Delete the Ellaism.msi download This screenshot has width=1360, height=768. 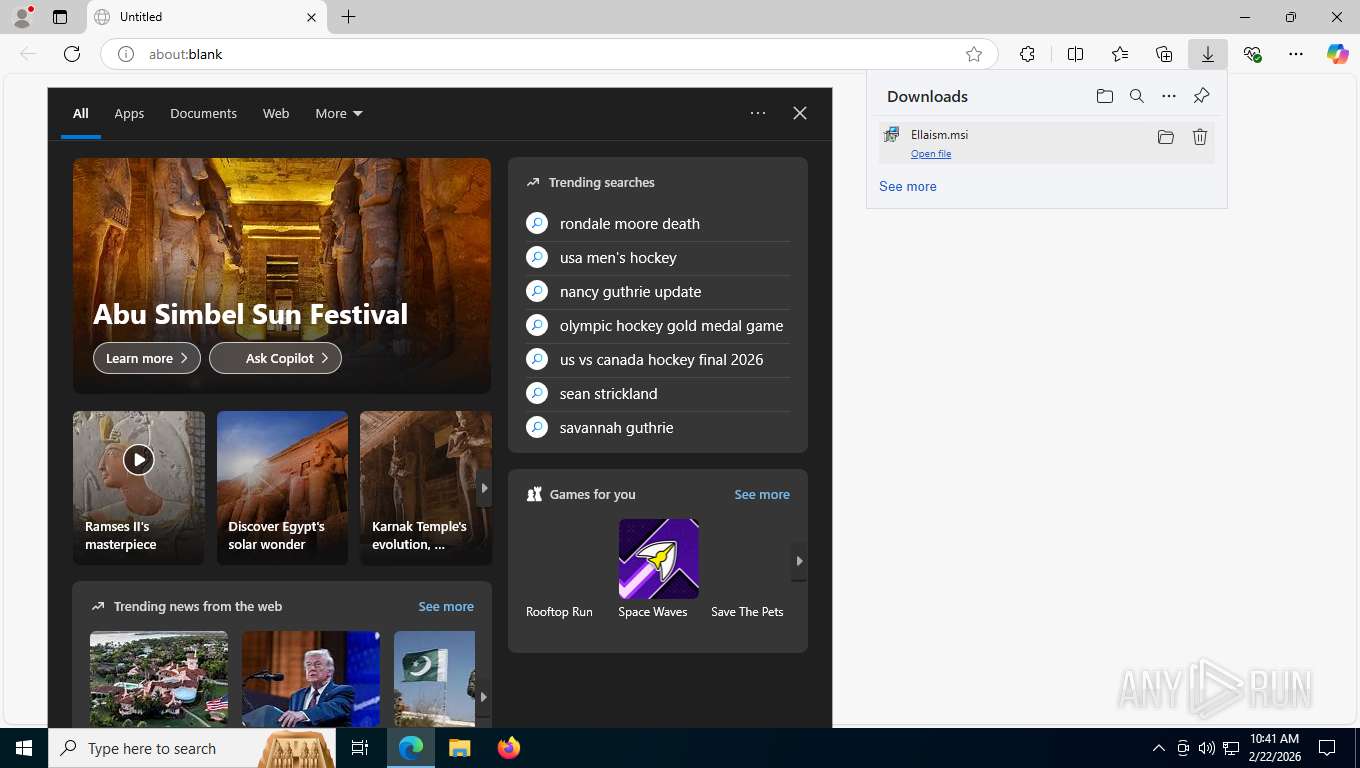click(1200, 137)
